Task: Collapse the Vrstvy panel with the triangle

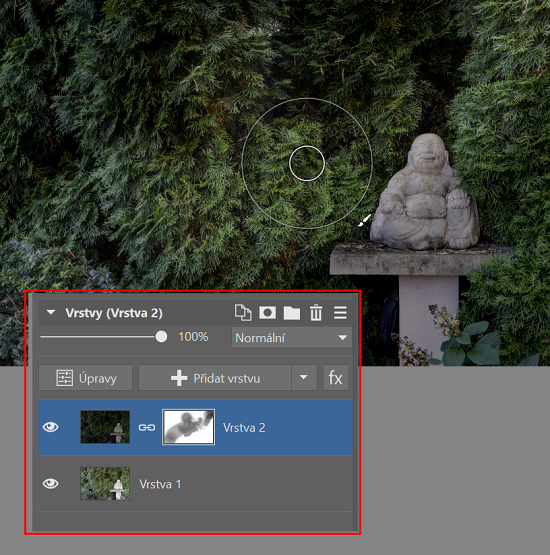Action: 51,312
